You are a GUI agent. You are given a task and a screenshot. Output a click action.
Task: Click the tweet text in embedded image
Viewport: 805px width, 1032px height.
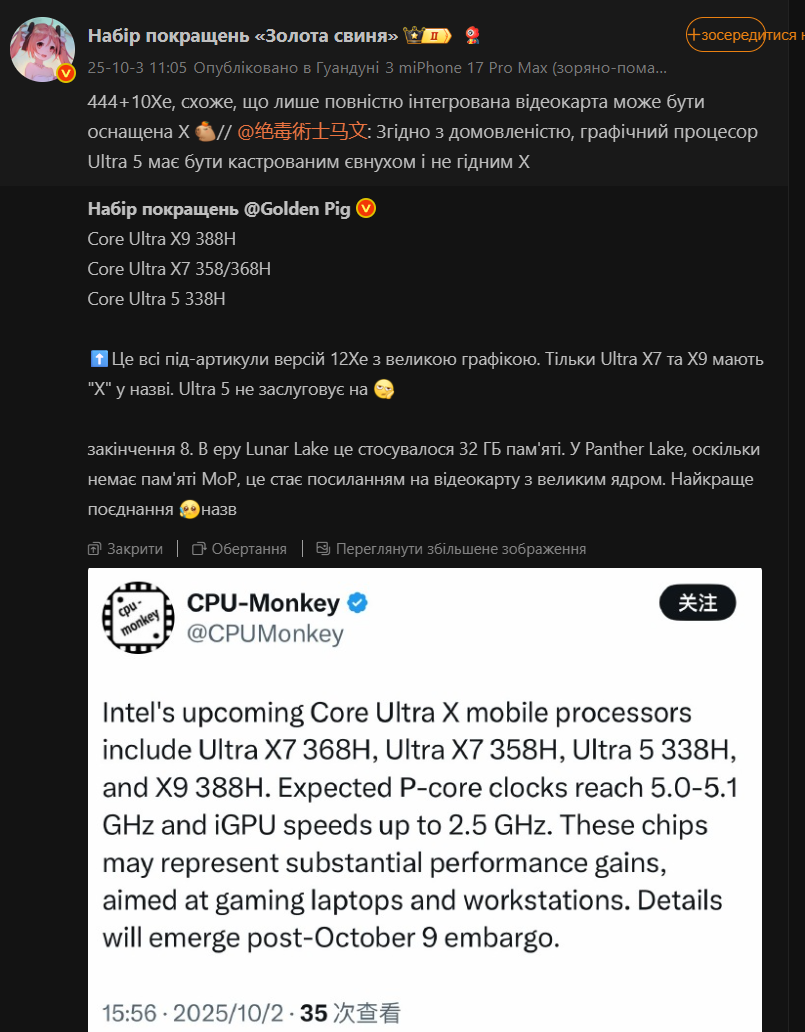click(420, 825)
